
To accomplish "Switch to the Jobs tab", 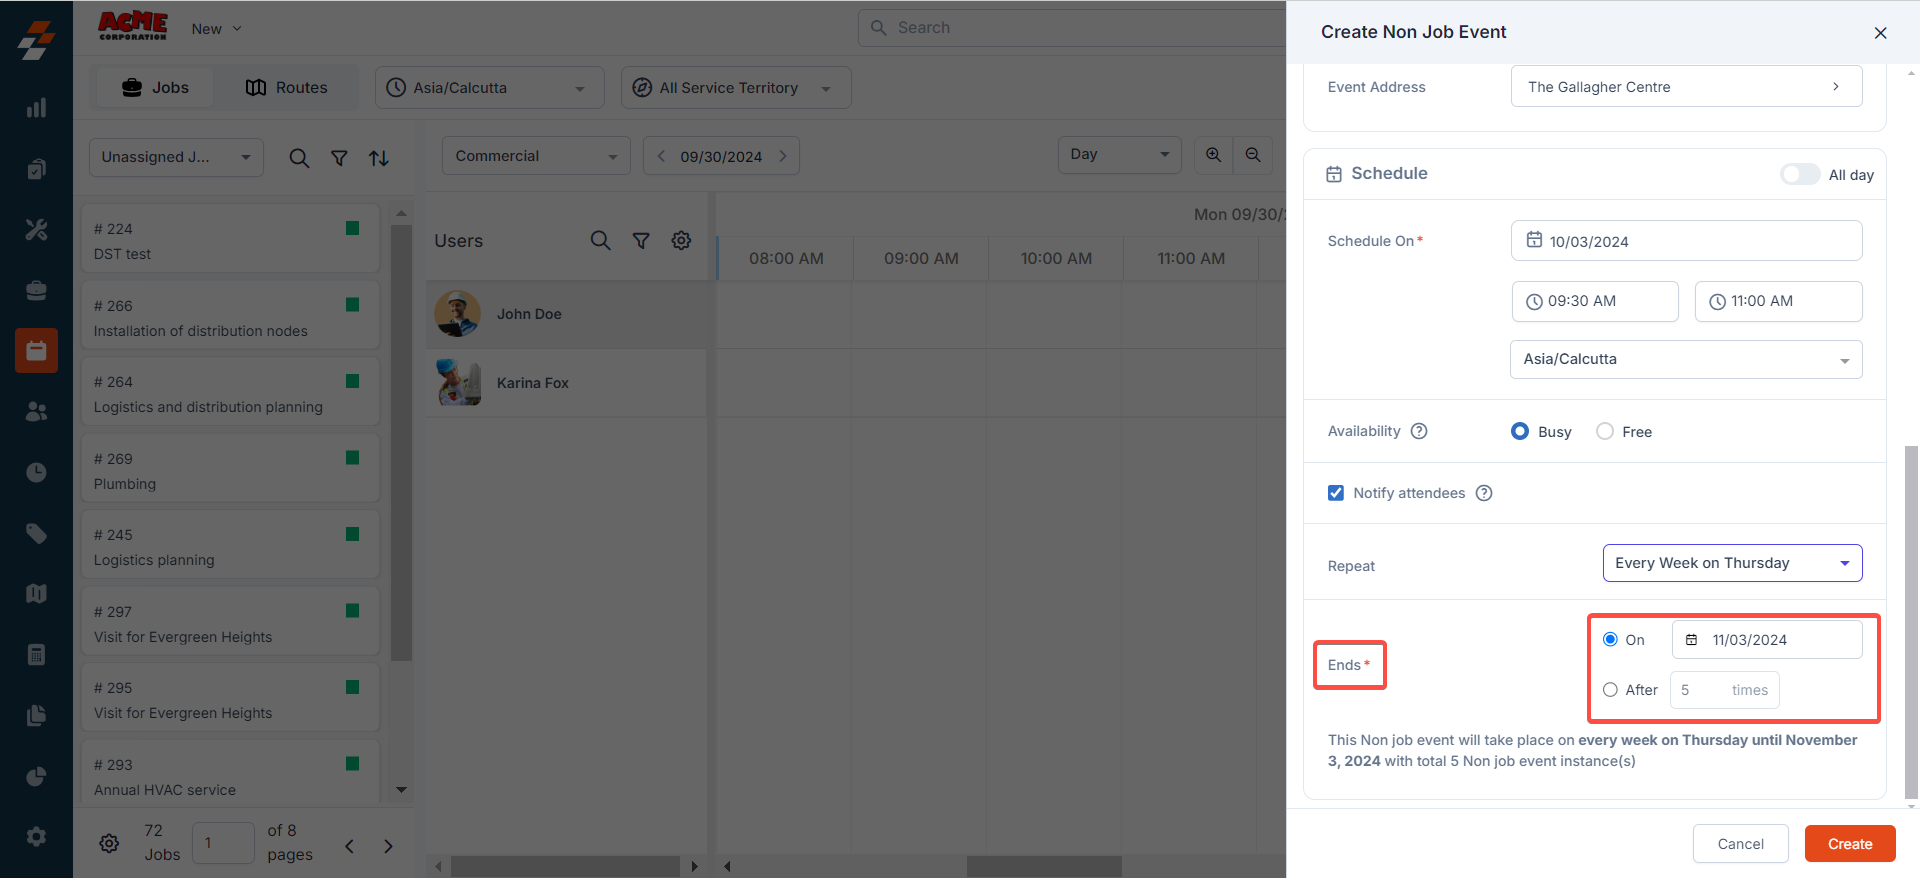I will [156, 88].
